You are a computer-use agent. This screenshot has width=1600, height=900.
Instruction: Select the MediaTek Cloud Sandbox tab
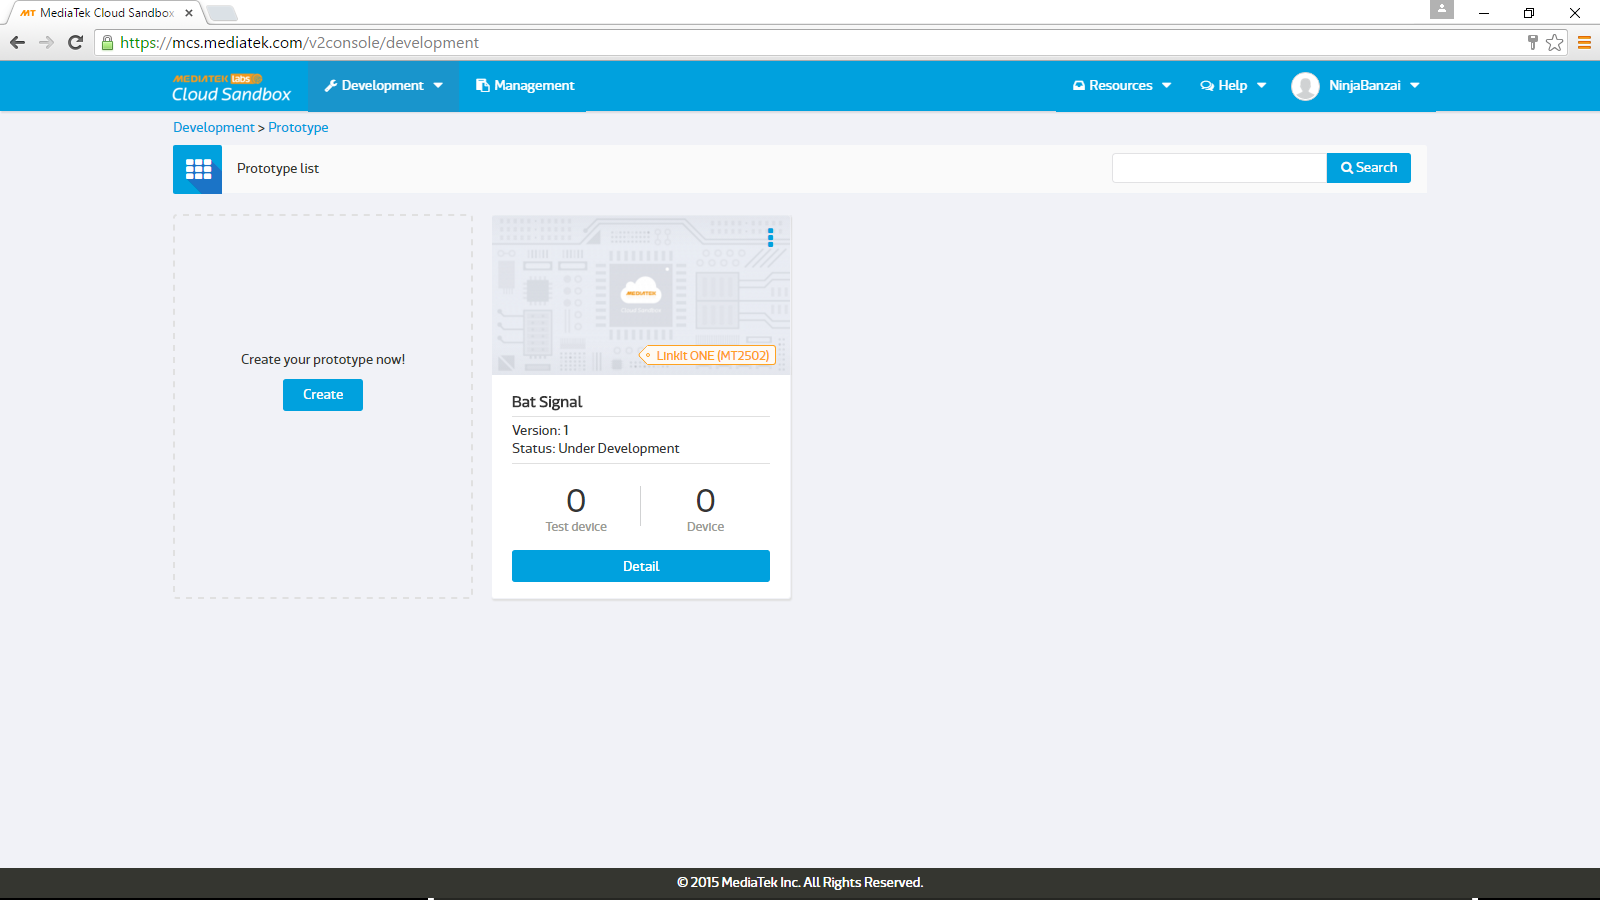pyautogui.click(x=105, y=13)
